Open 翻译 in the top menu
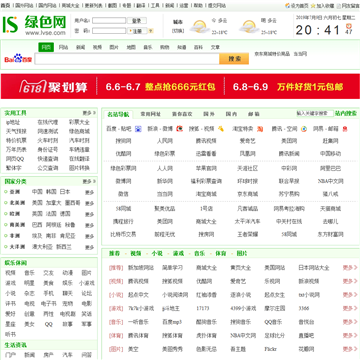Image resolution: width=360 pixels, height=360 pixels. pos(141,6)
